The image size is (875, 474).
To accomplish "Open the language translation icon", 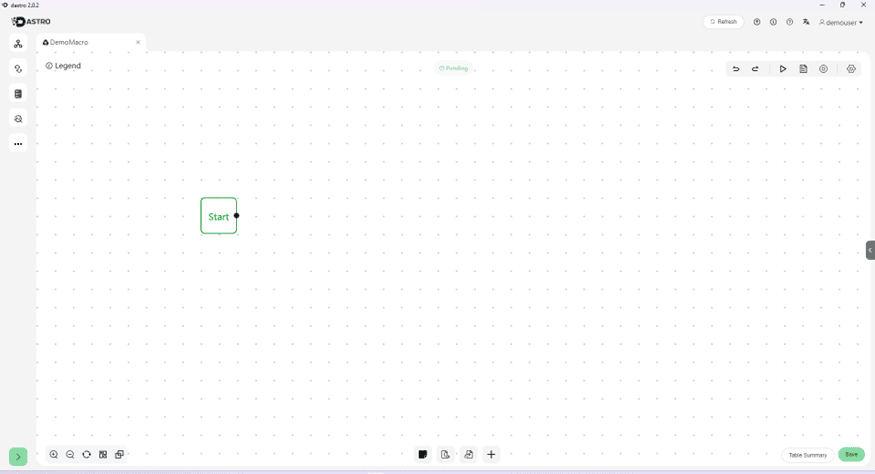I will [806, 22].
